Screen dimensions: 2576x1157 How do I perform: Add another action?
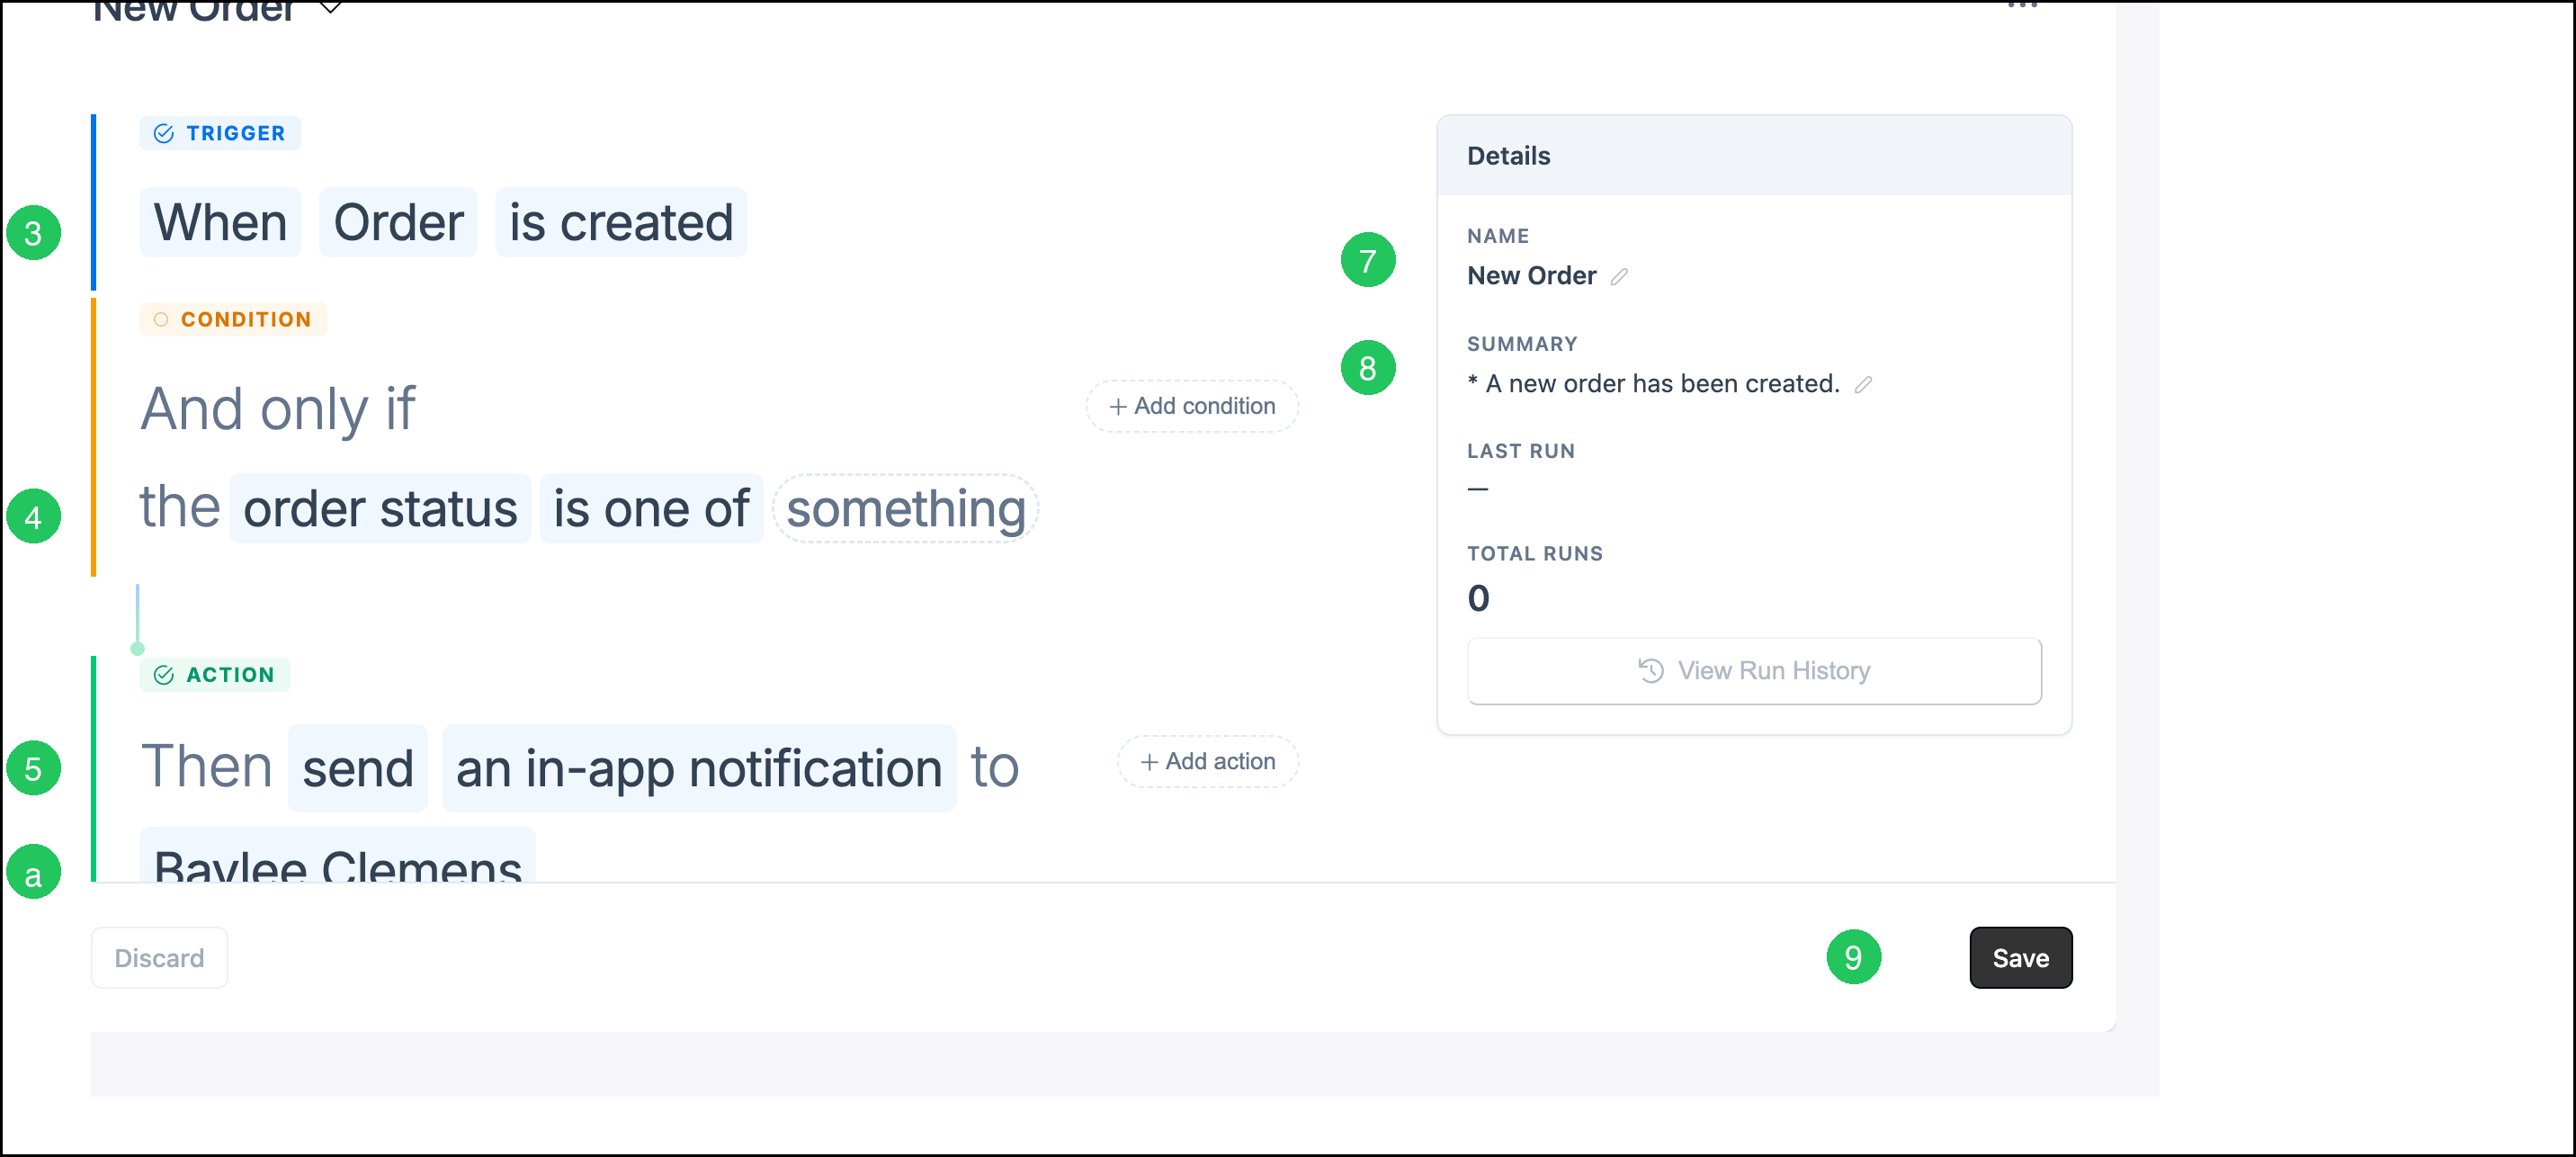pos(1208,762)
